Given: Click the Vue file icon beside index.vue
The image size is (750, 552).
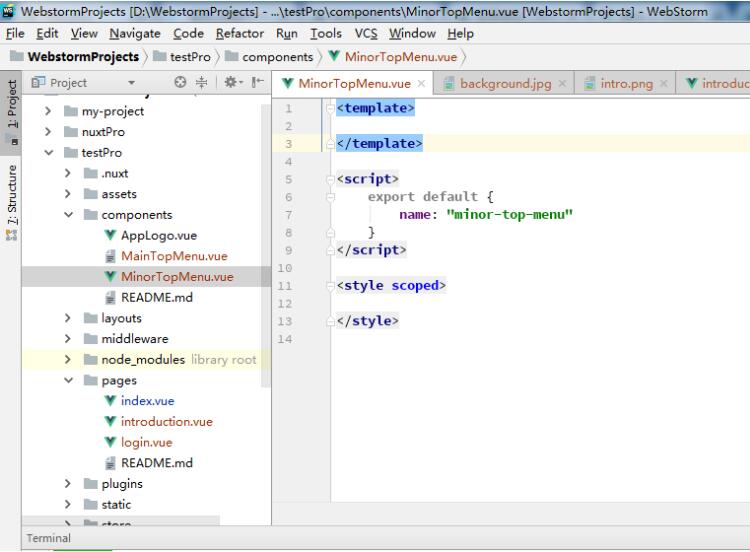Looking at the screenshot, I should coord(110,401).
